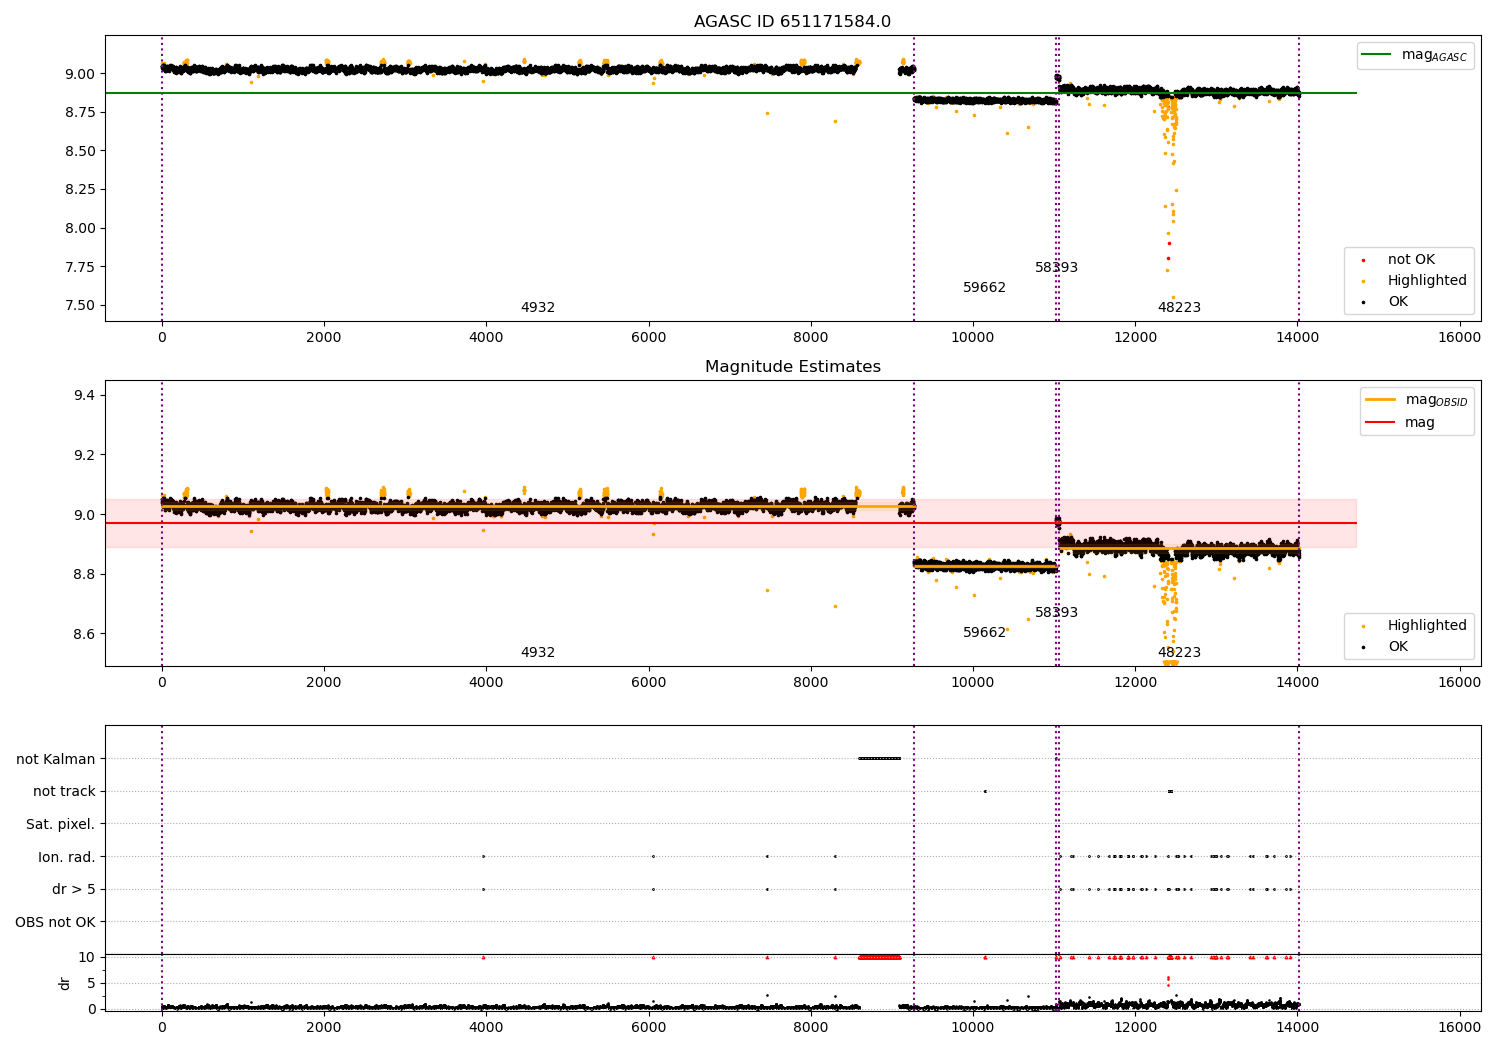The width and height of the screenshot is (1500, 1050).
Task: Click the '9.4' y-tick in middle plot
Action: [x=86, y=396]
